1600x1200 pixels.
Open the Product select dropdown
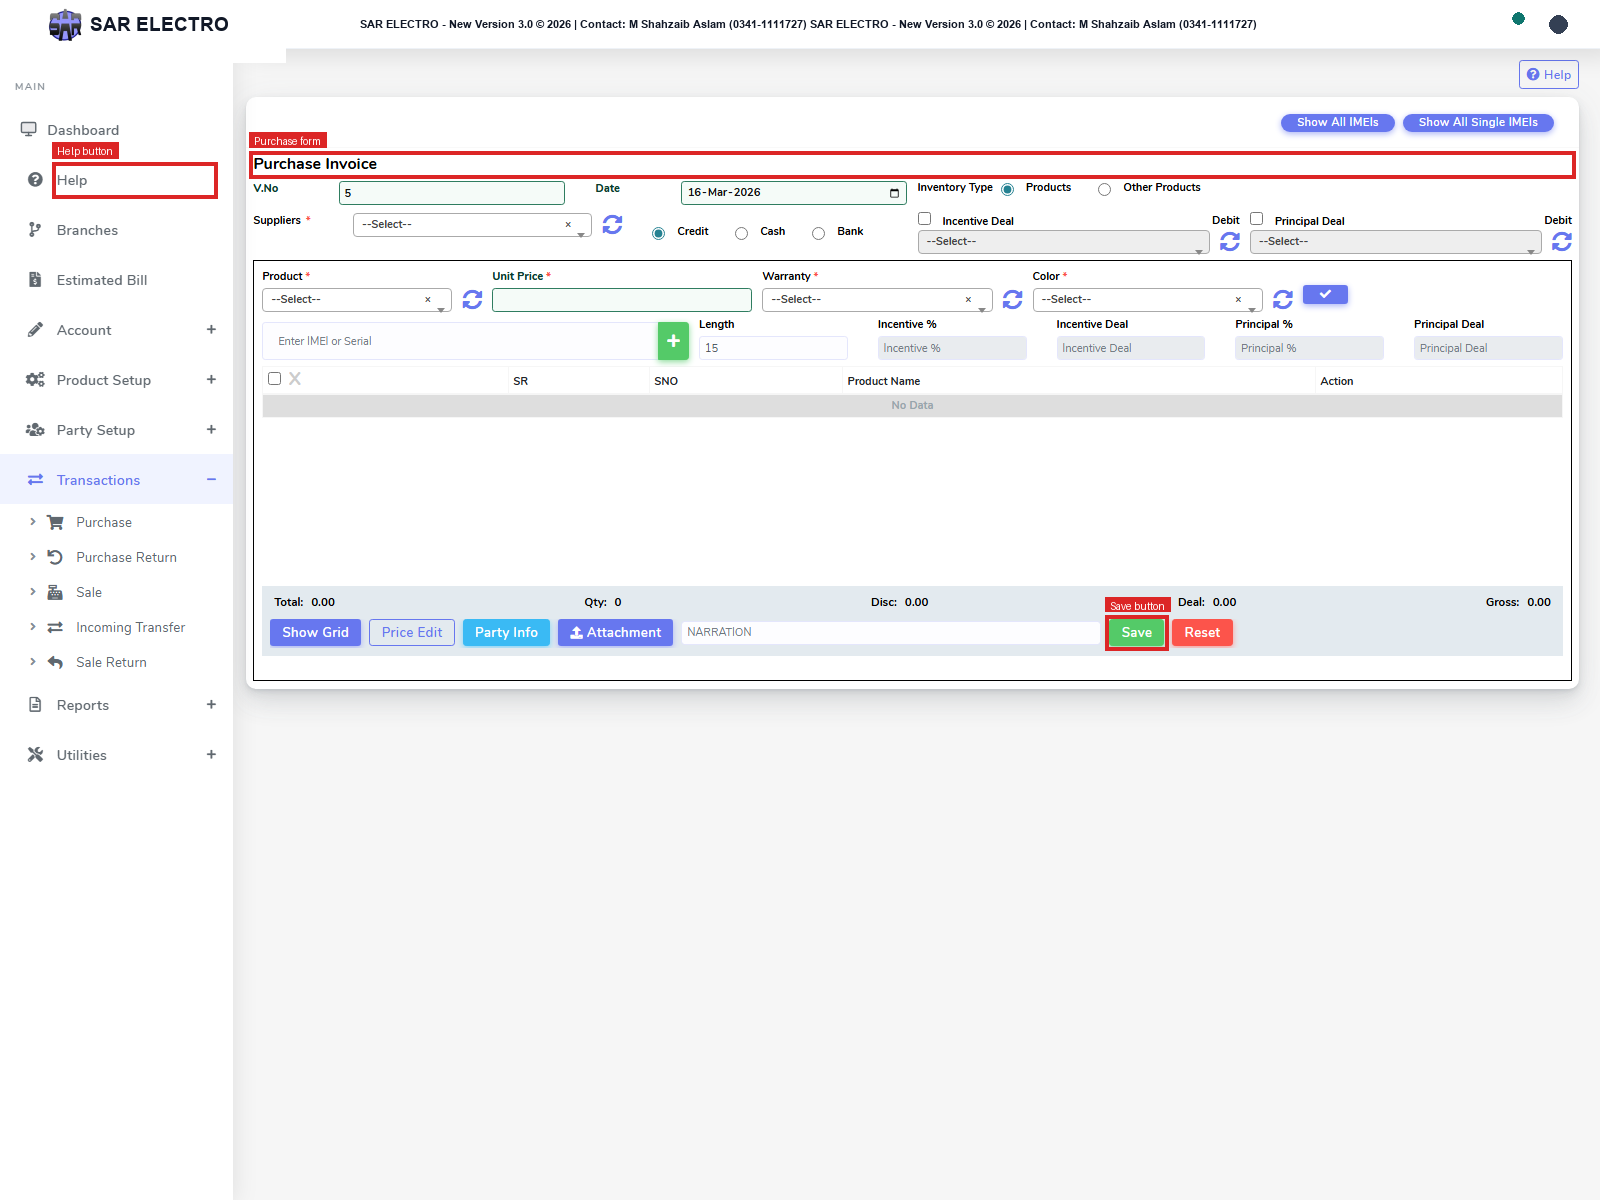(356, 300)
